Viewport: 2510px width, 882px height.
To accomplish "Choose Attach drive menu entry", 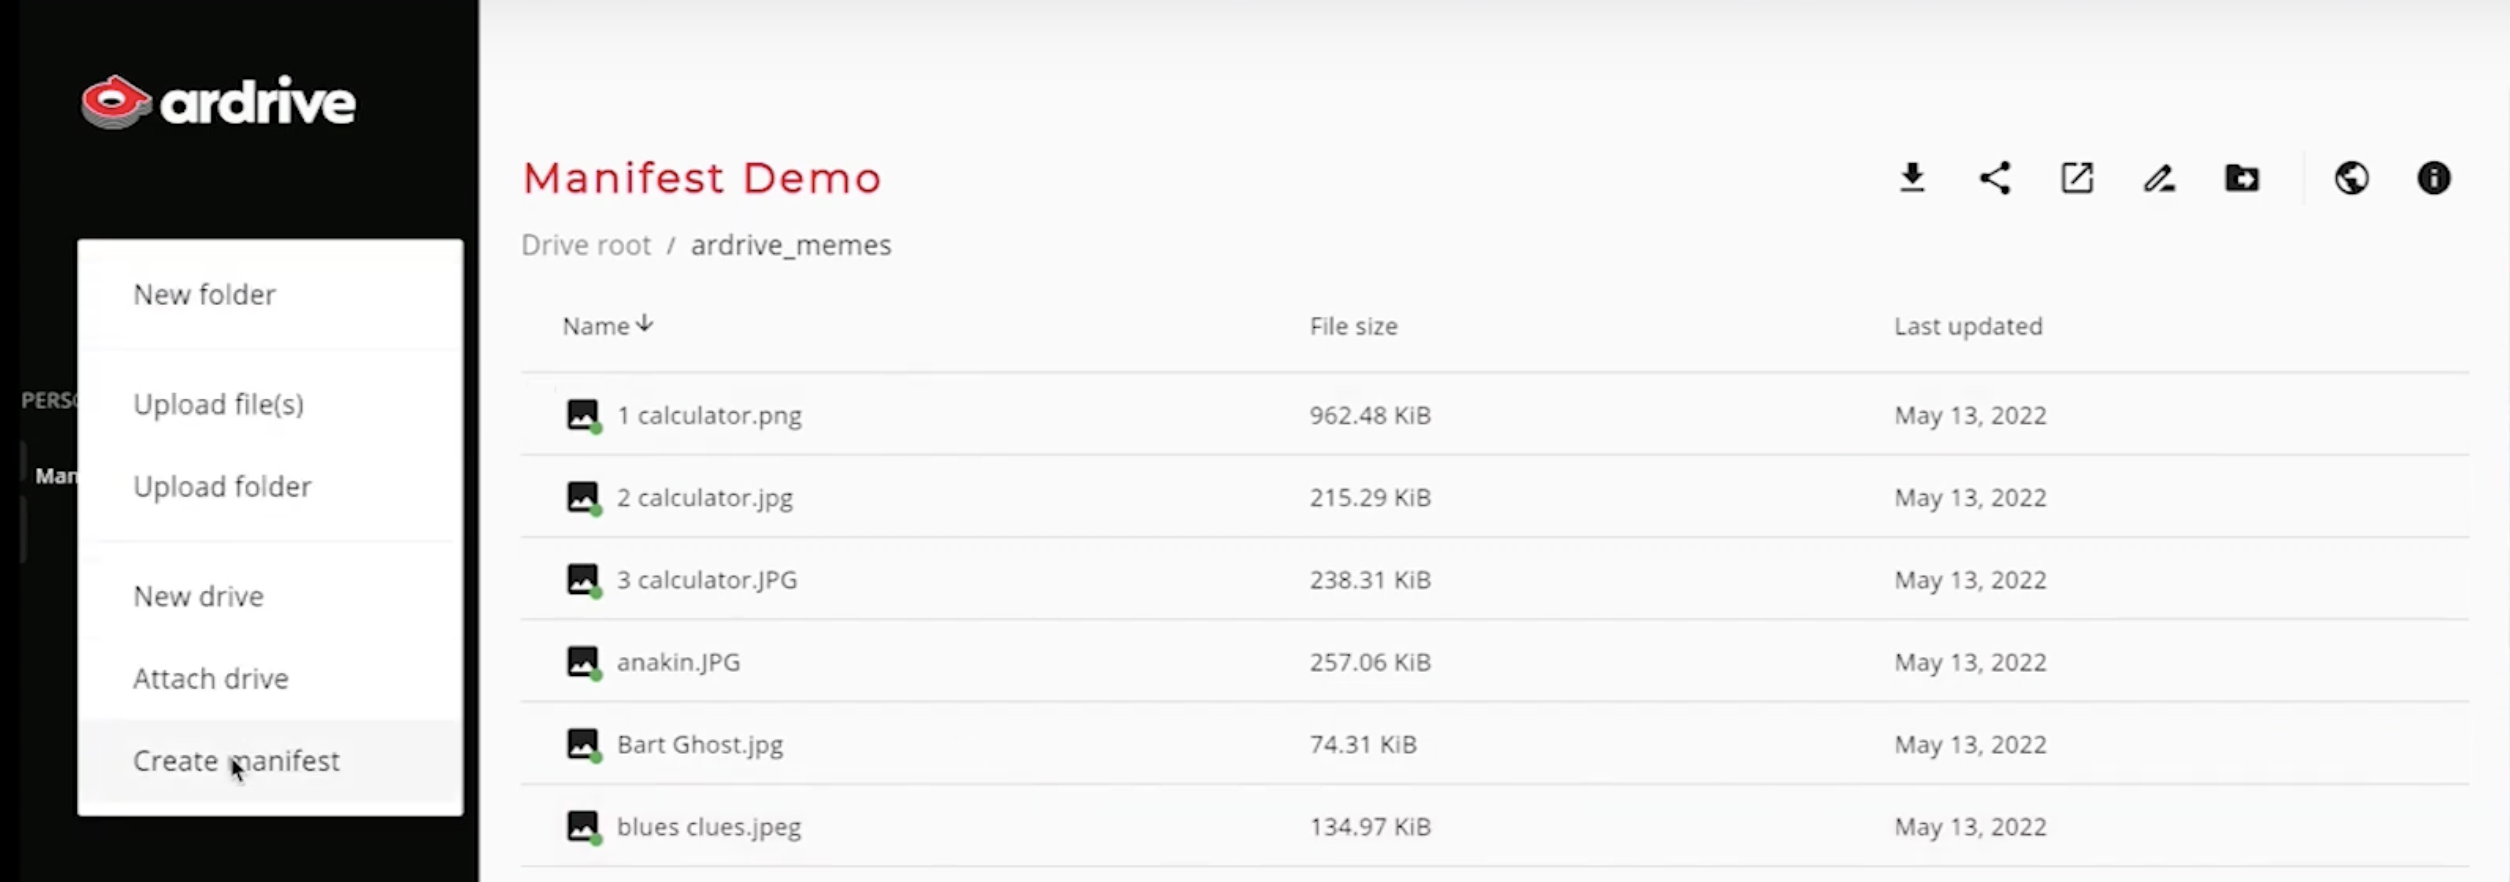I will click(x=210, y=679).
